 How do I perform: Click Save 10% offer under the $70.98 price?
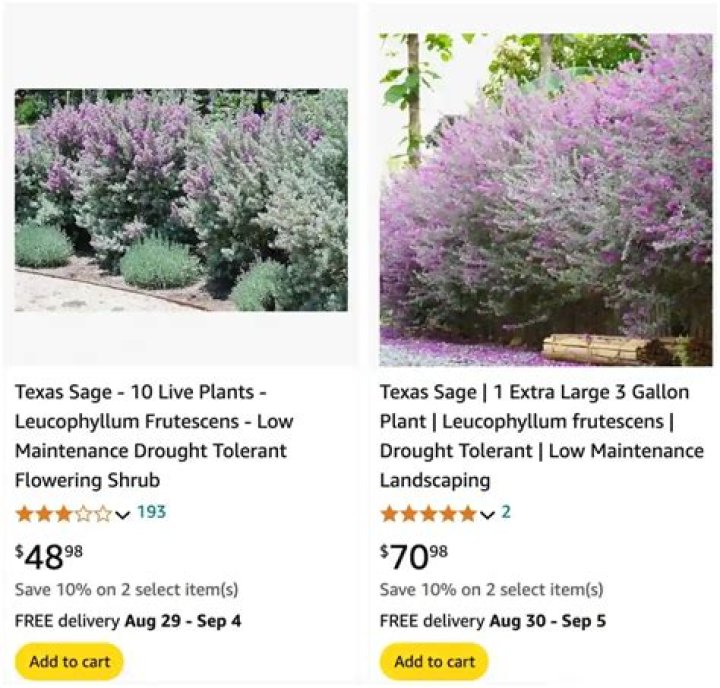tap(491, 590)
